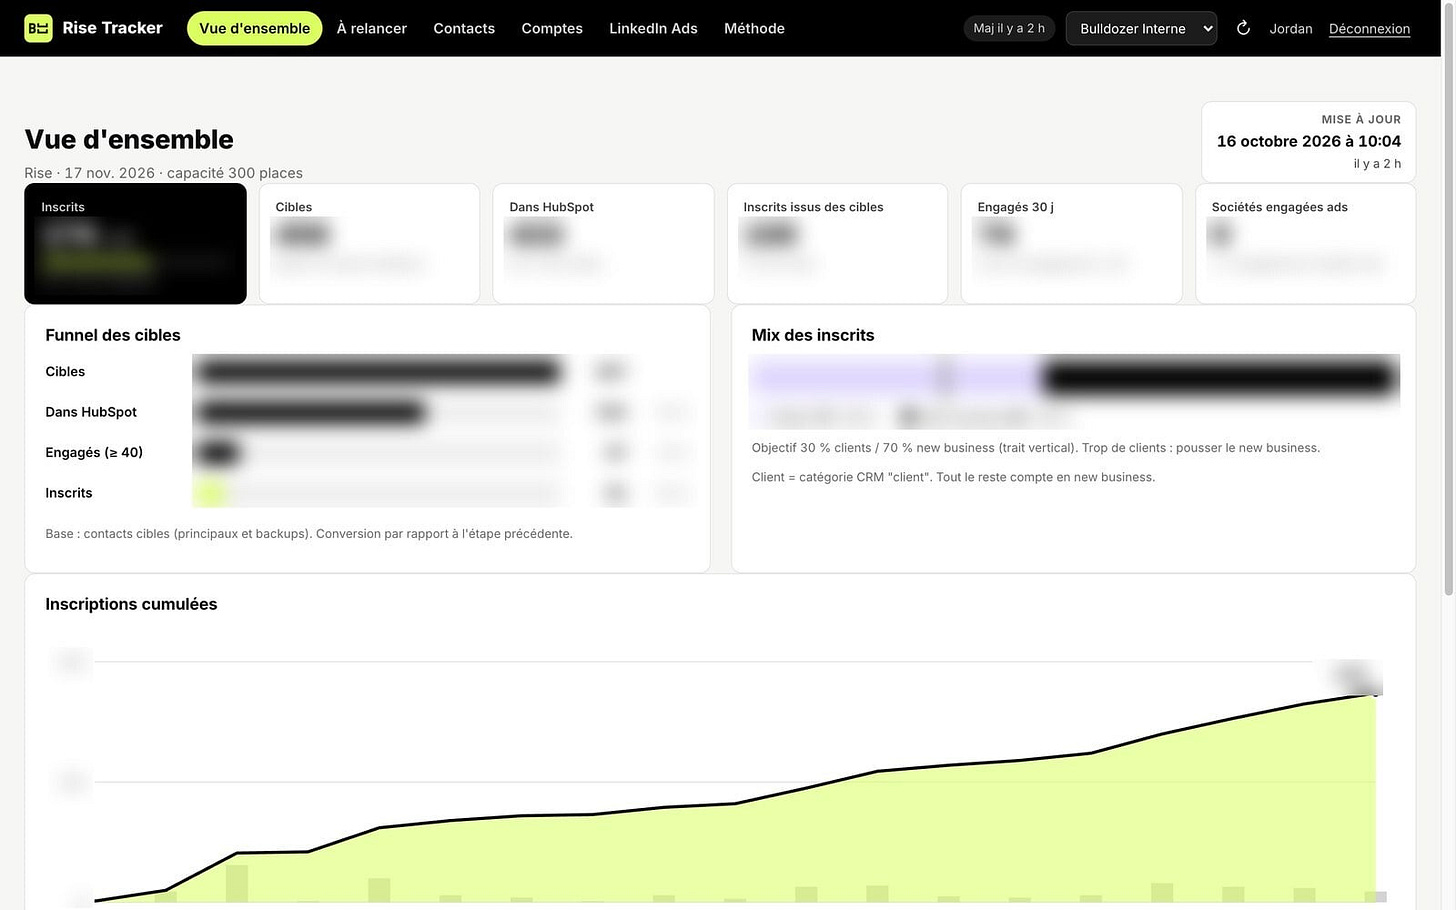Select the Dans HubSpot stat card
Screen dimensions: 1456x910
click(603, 243)
